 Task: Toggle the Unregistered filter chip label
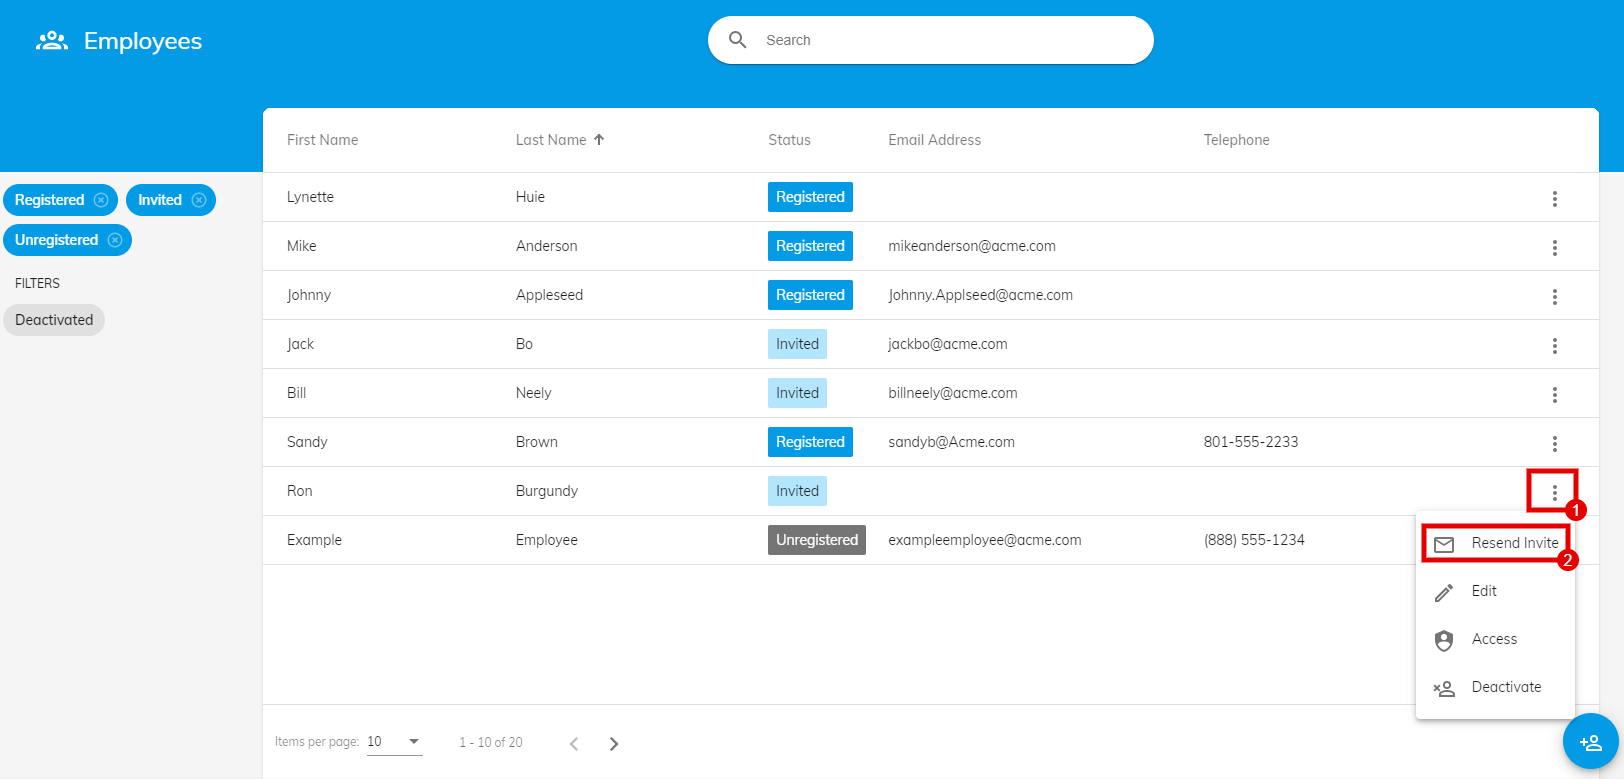click(56, 240)
